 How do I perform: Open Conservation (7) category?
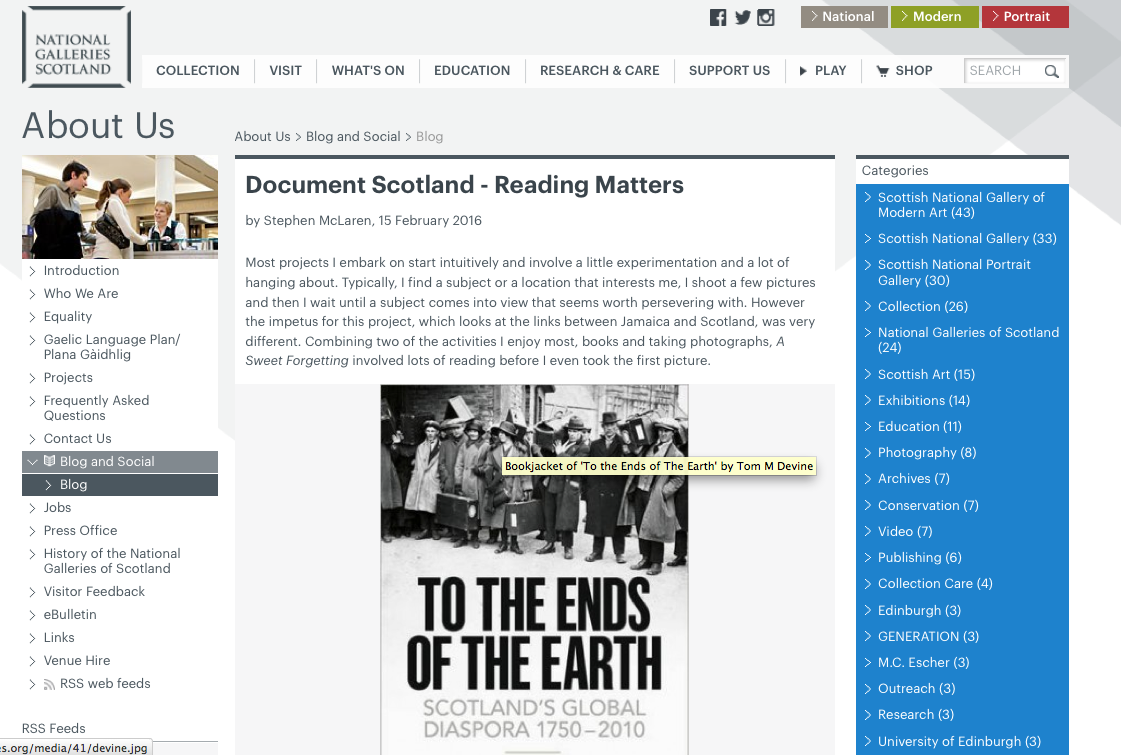(x=928, y=505)
